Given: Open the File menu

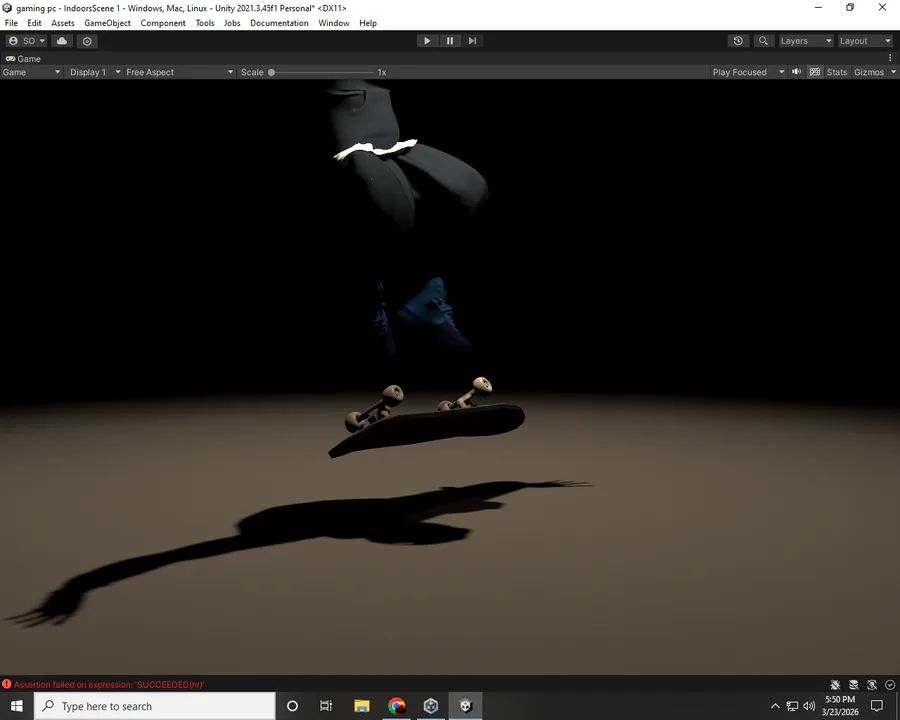Looking at the screenshot, I should point(11,23).
